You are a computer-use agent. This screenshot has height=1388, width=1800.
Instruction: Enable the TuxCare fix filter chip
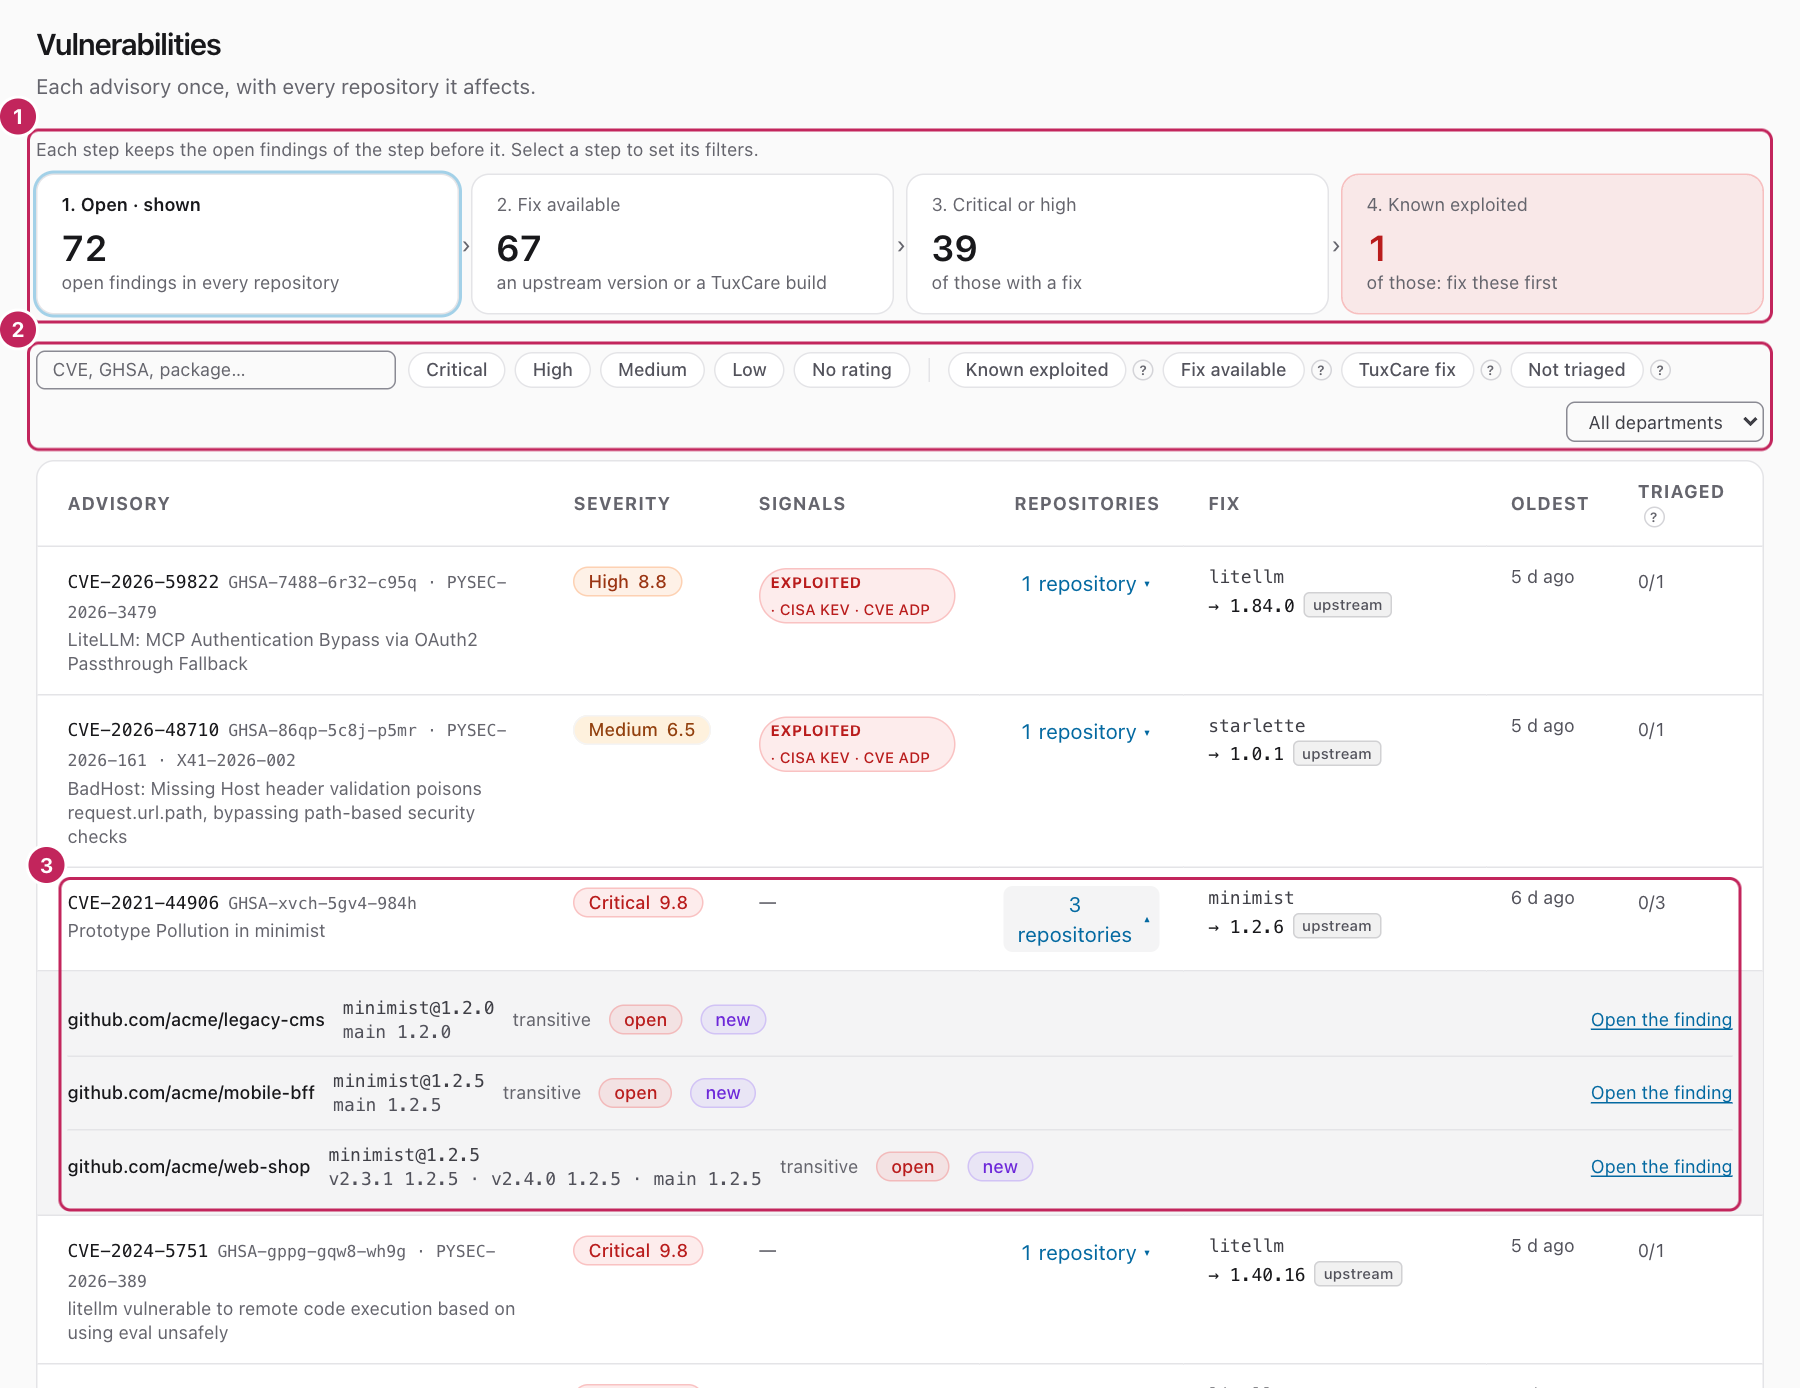[1407, 370]
